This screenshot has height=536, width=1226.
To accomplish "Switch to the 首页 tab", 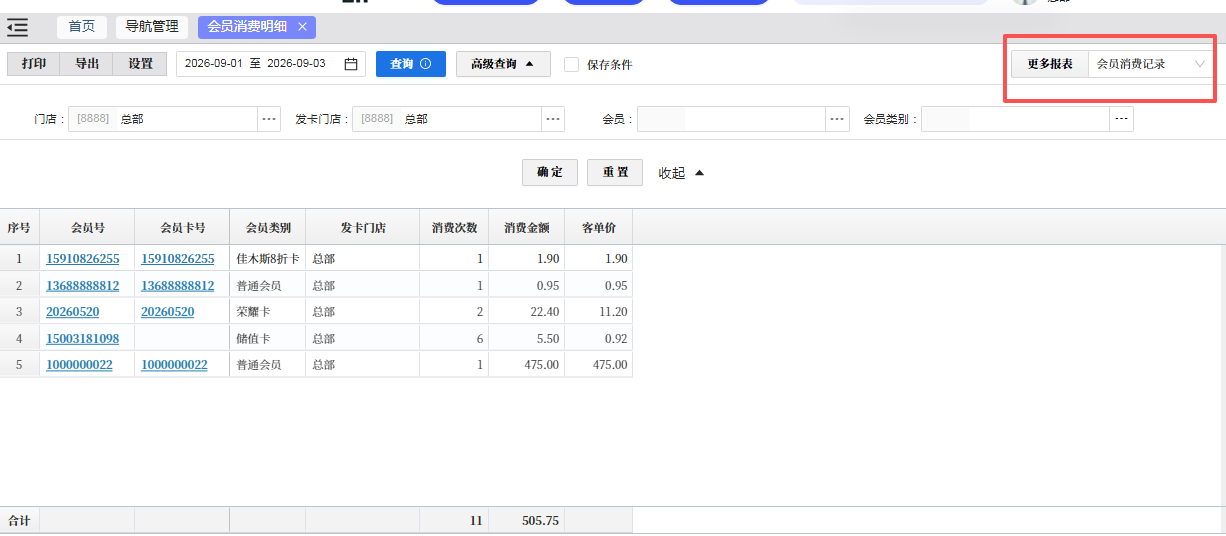I will click(x=82, y=27).
